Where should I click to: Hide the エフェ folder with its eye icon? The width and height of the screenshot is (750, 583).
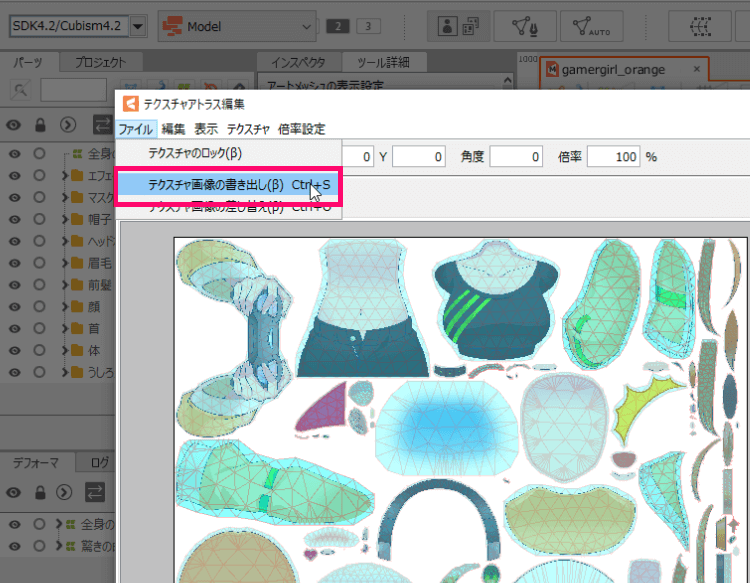[14, 176]
